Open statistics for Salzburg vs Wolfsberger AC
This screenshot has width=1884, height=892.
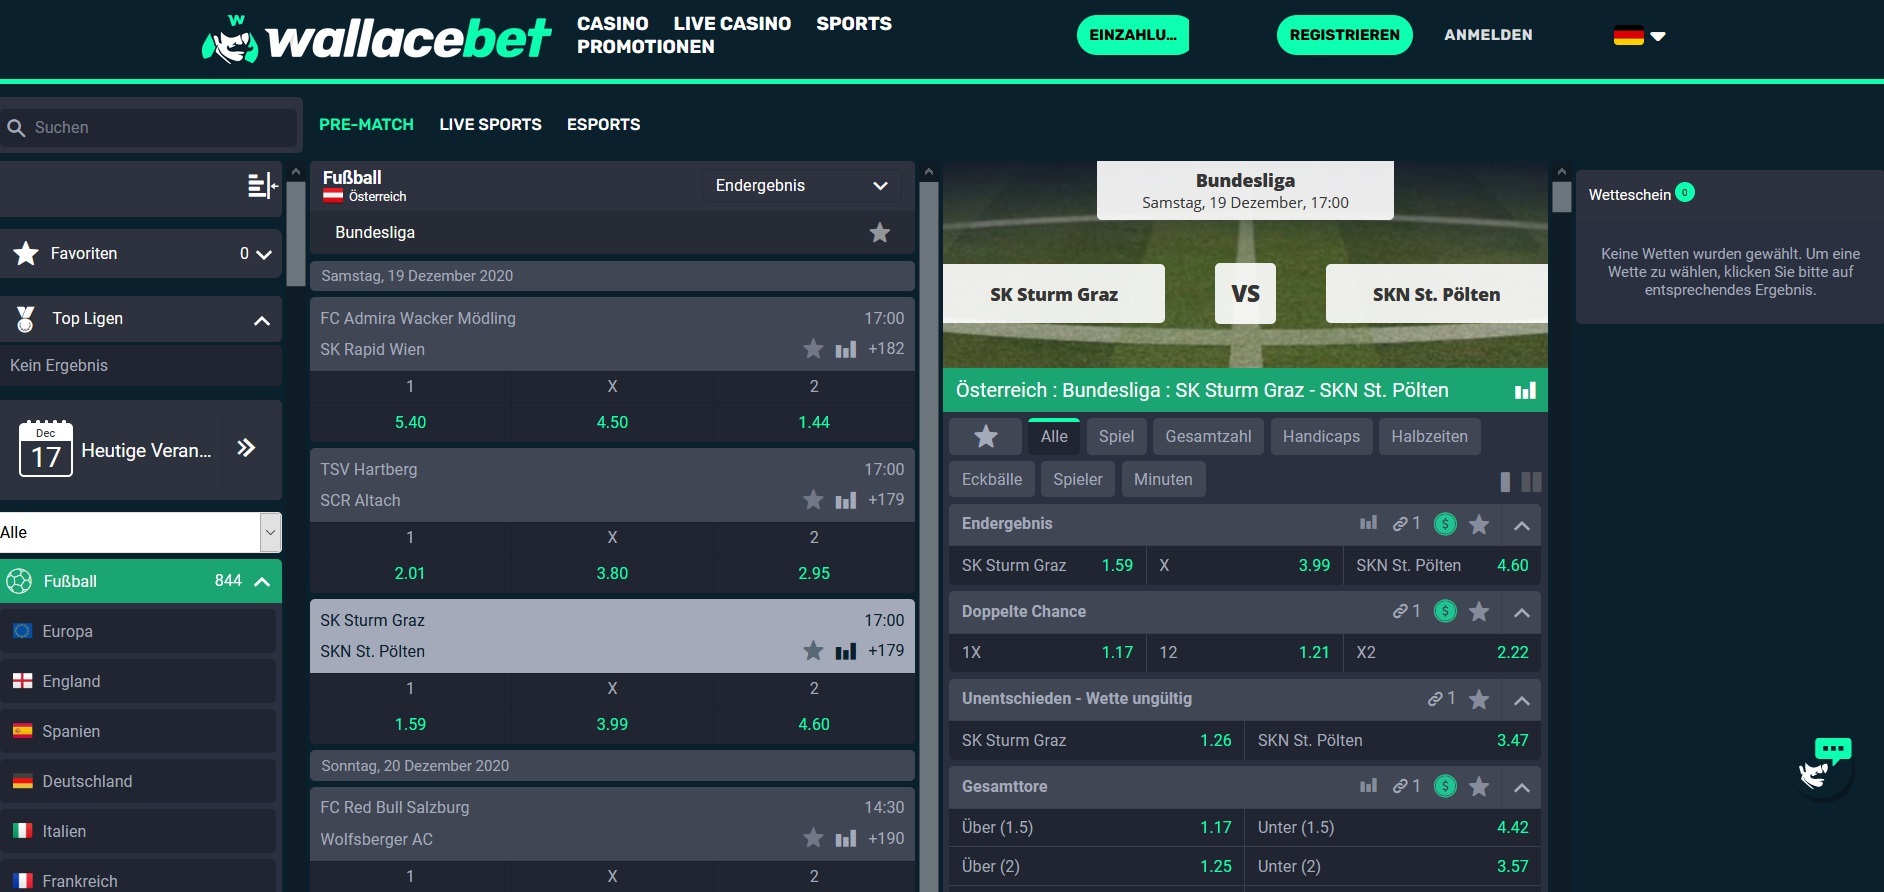tap(846, 839)
